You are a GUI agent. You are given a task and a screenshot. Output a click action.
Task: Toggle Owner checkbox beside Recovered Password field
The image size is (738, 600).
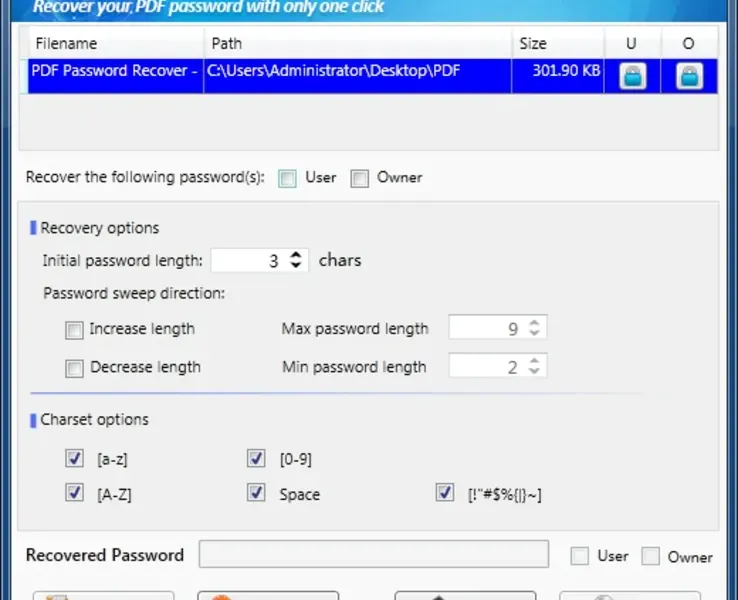click(650, 556)
